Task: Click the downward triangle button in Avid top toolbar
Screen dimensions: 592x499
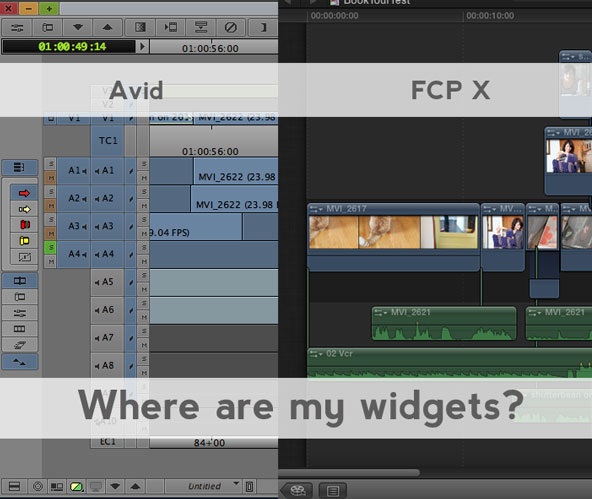Action: click(x=78, y=28)
